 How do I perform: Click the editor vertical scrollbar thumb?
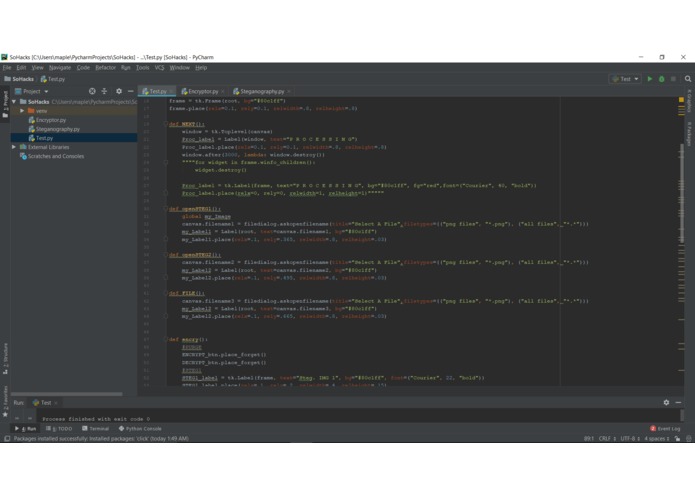682,193
